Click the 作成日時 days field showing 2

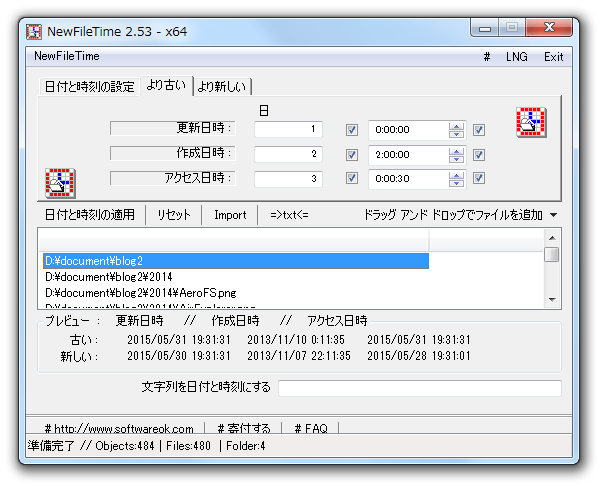tap(288, 154)
